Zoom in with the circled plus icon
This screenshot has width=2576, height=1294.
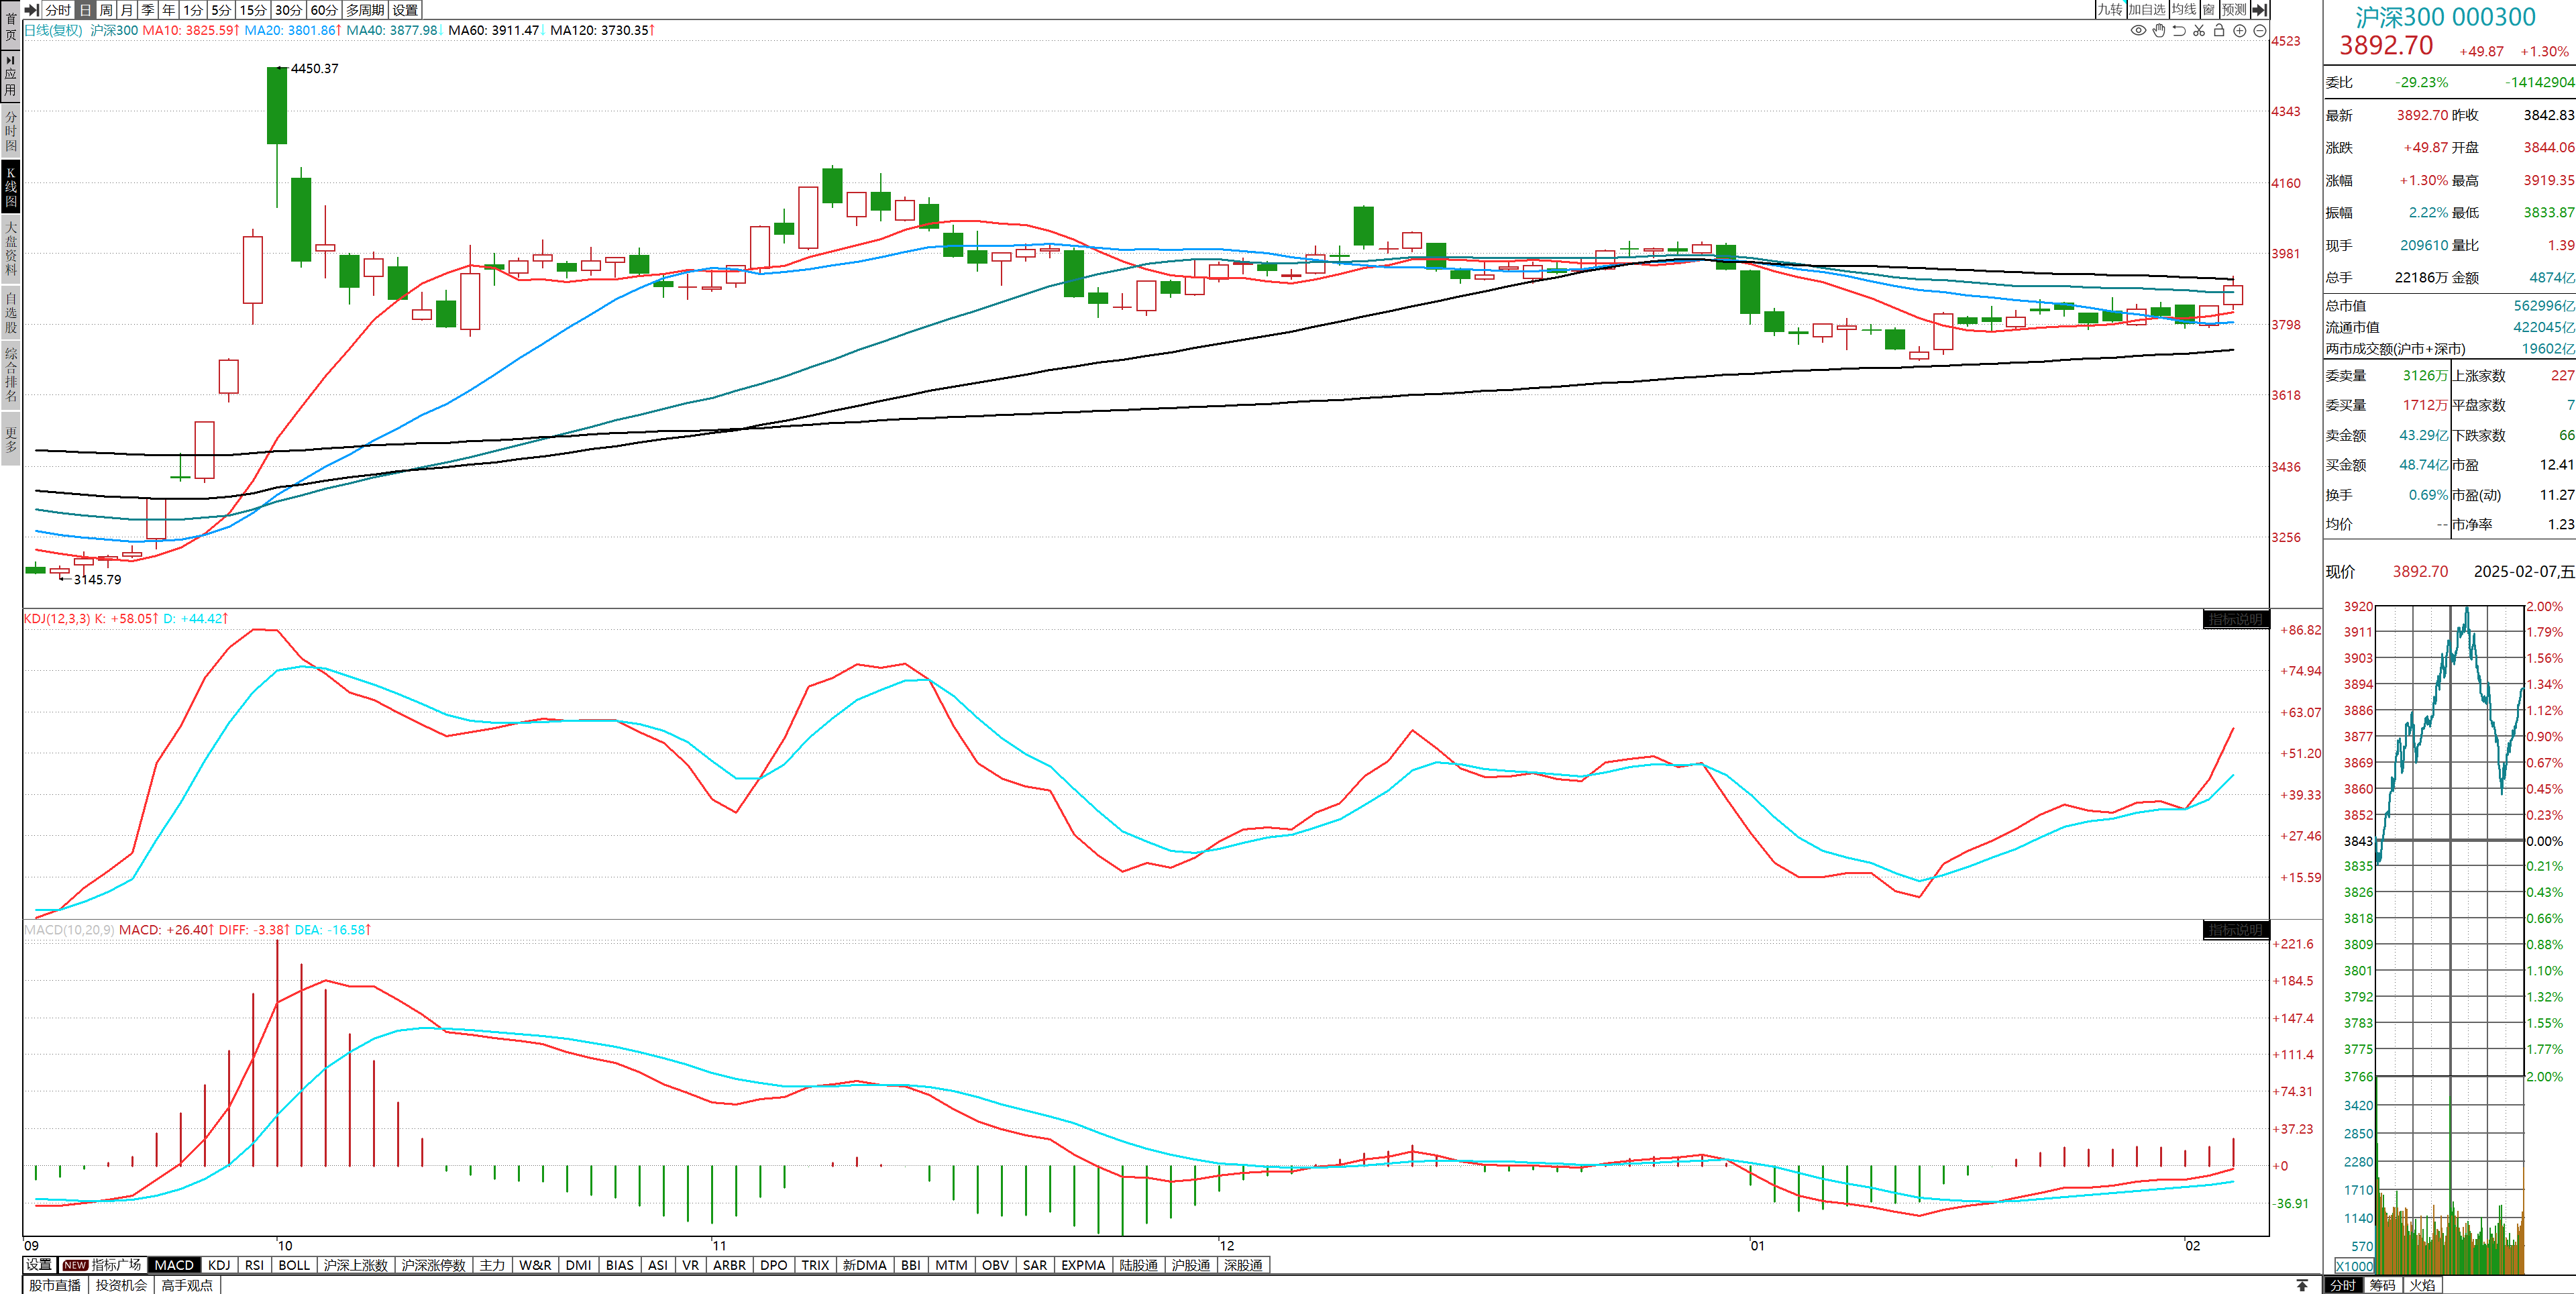[2240, 31]
